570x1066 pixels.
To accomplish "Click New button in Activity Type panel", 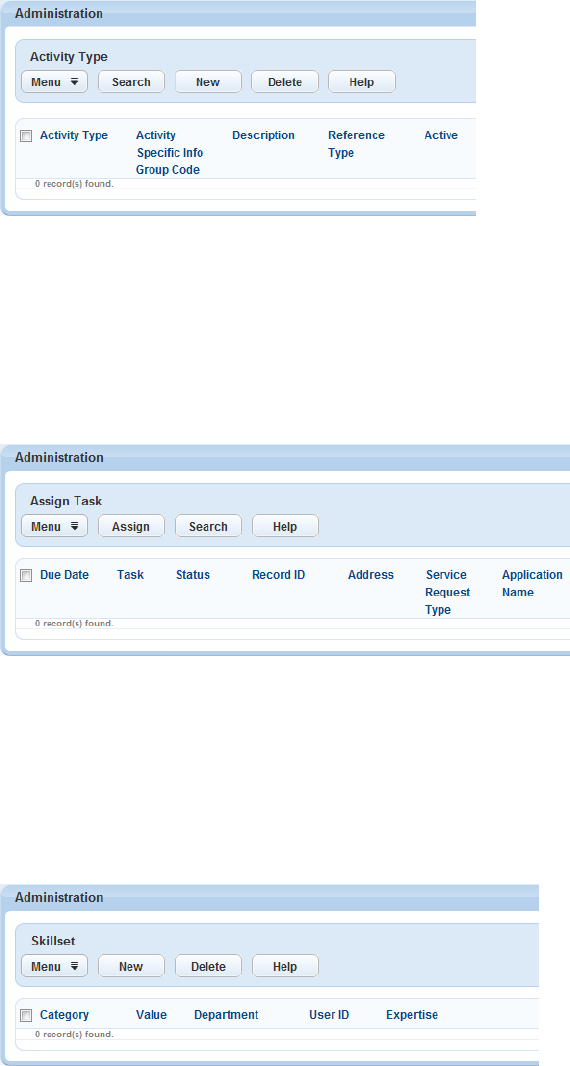I will coord(208,82).
